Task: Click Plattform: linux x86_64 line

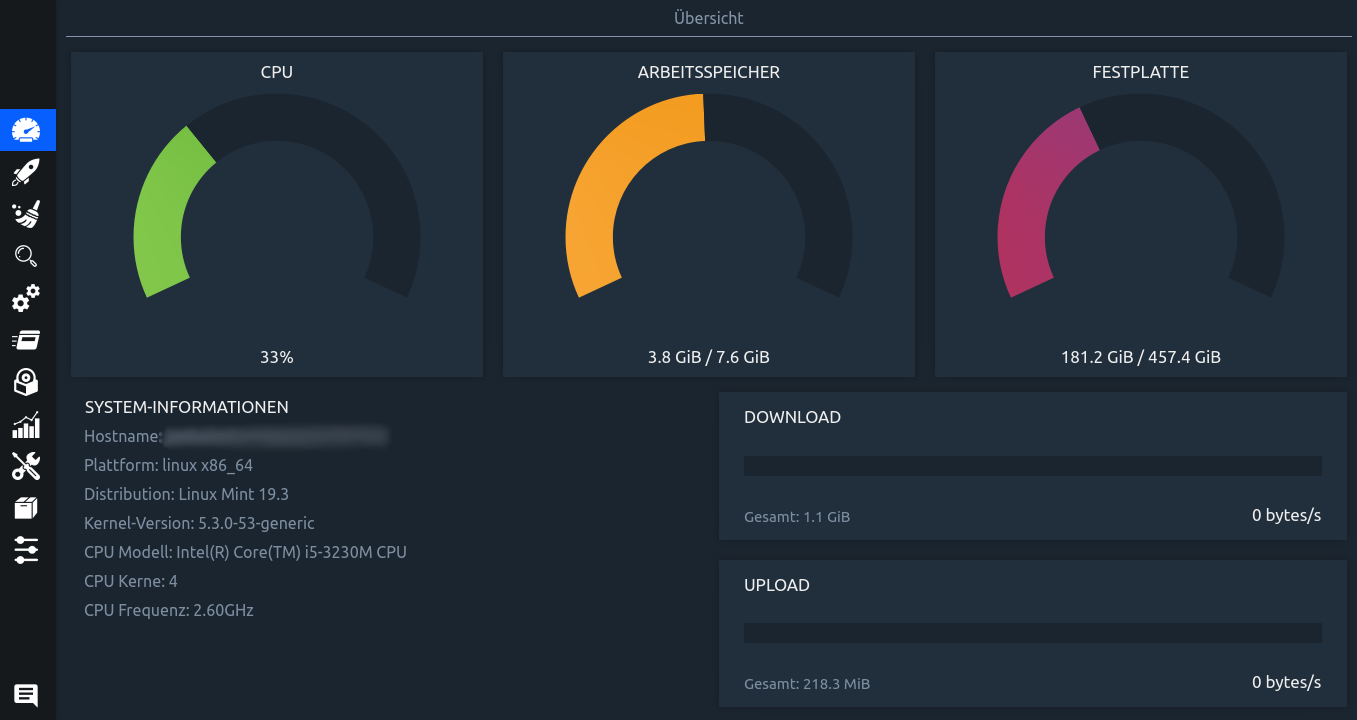Action: pos(168,465)
